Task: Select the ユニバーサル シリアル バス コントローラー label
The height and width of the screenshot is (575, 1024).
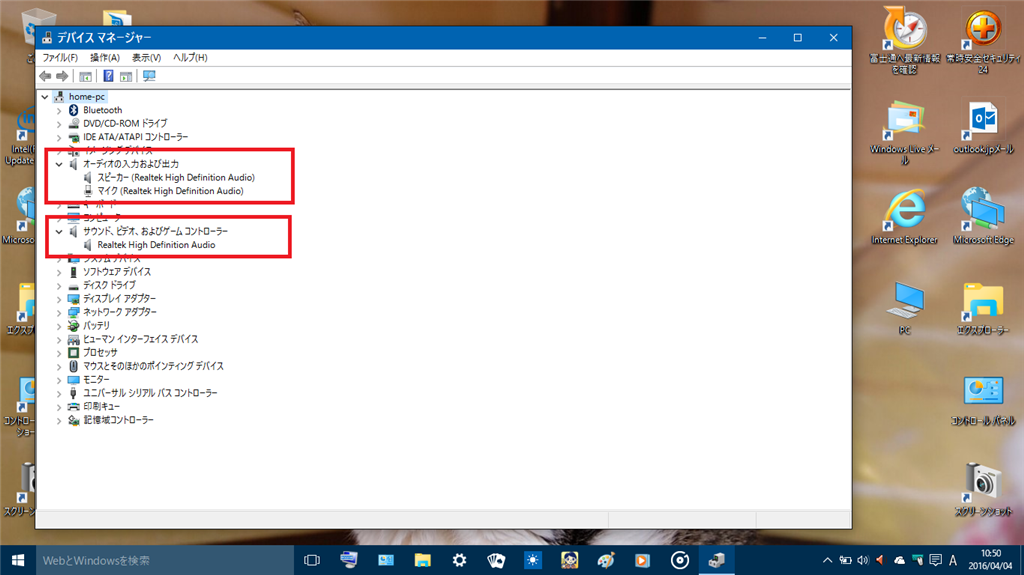Action: (x=150, y=393)
